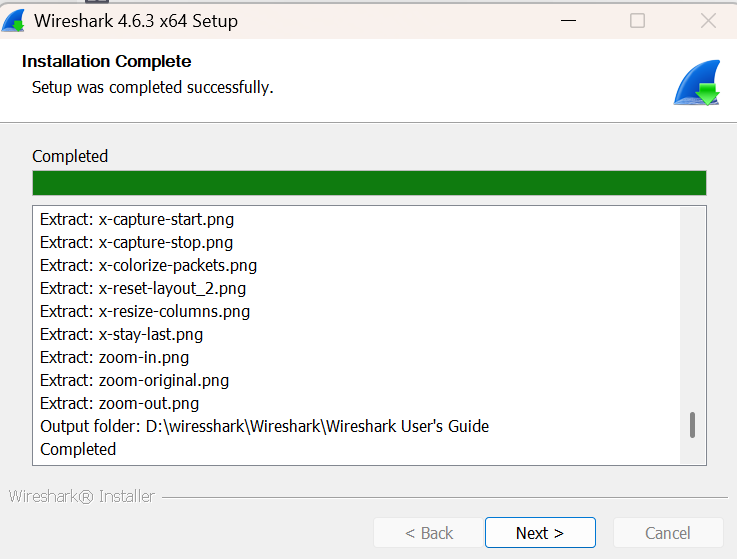Click Next to continue setup
Viewport: 737px width, 559px height.
pyautogui.click(x=540, y=533)
